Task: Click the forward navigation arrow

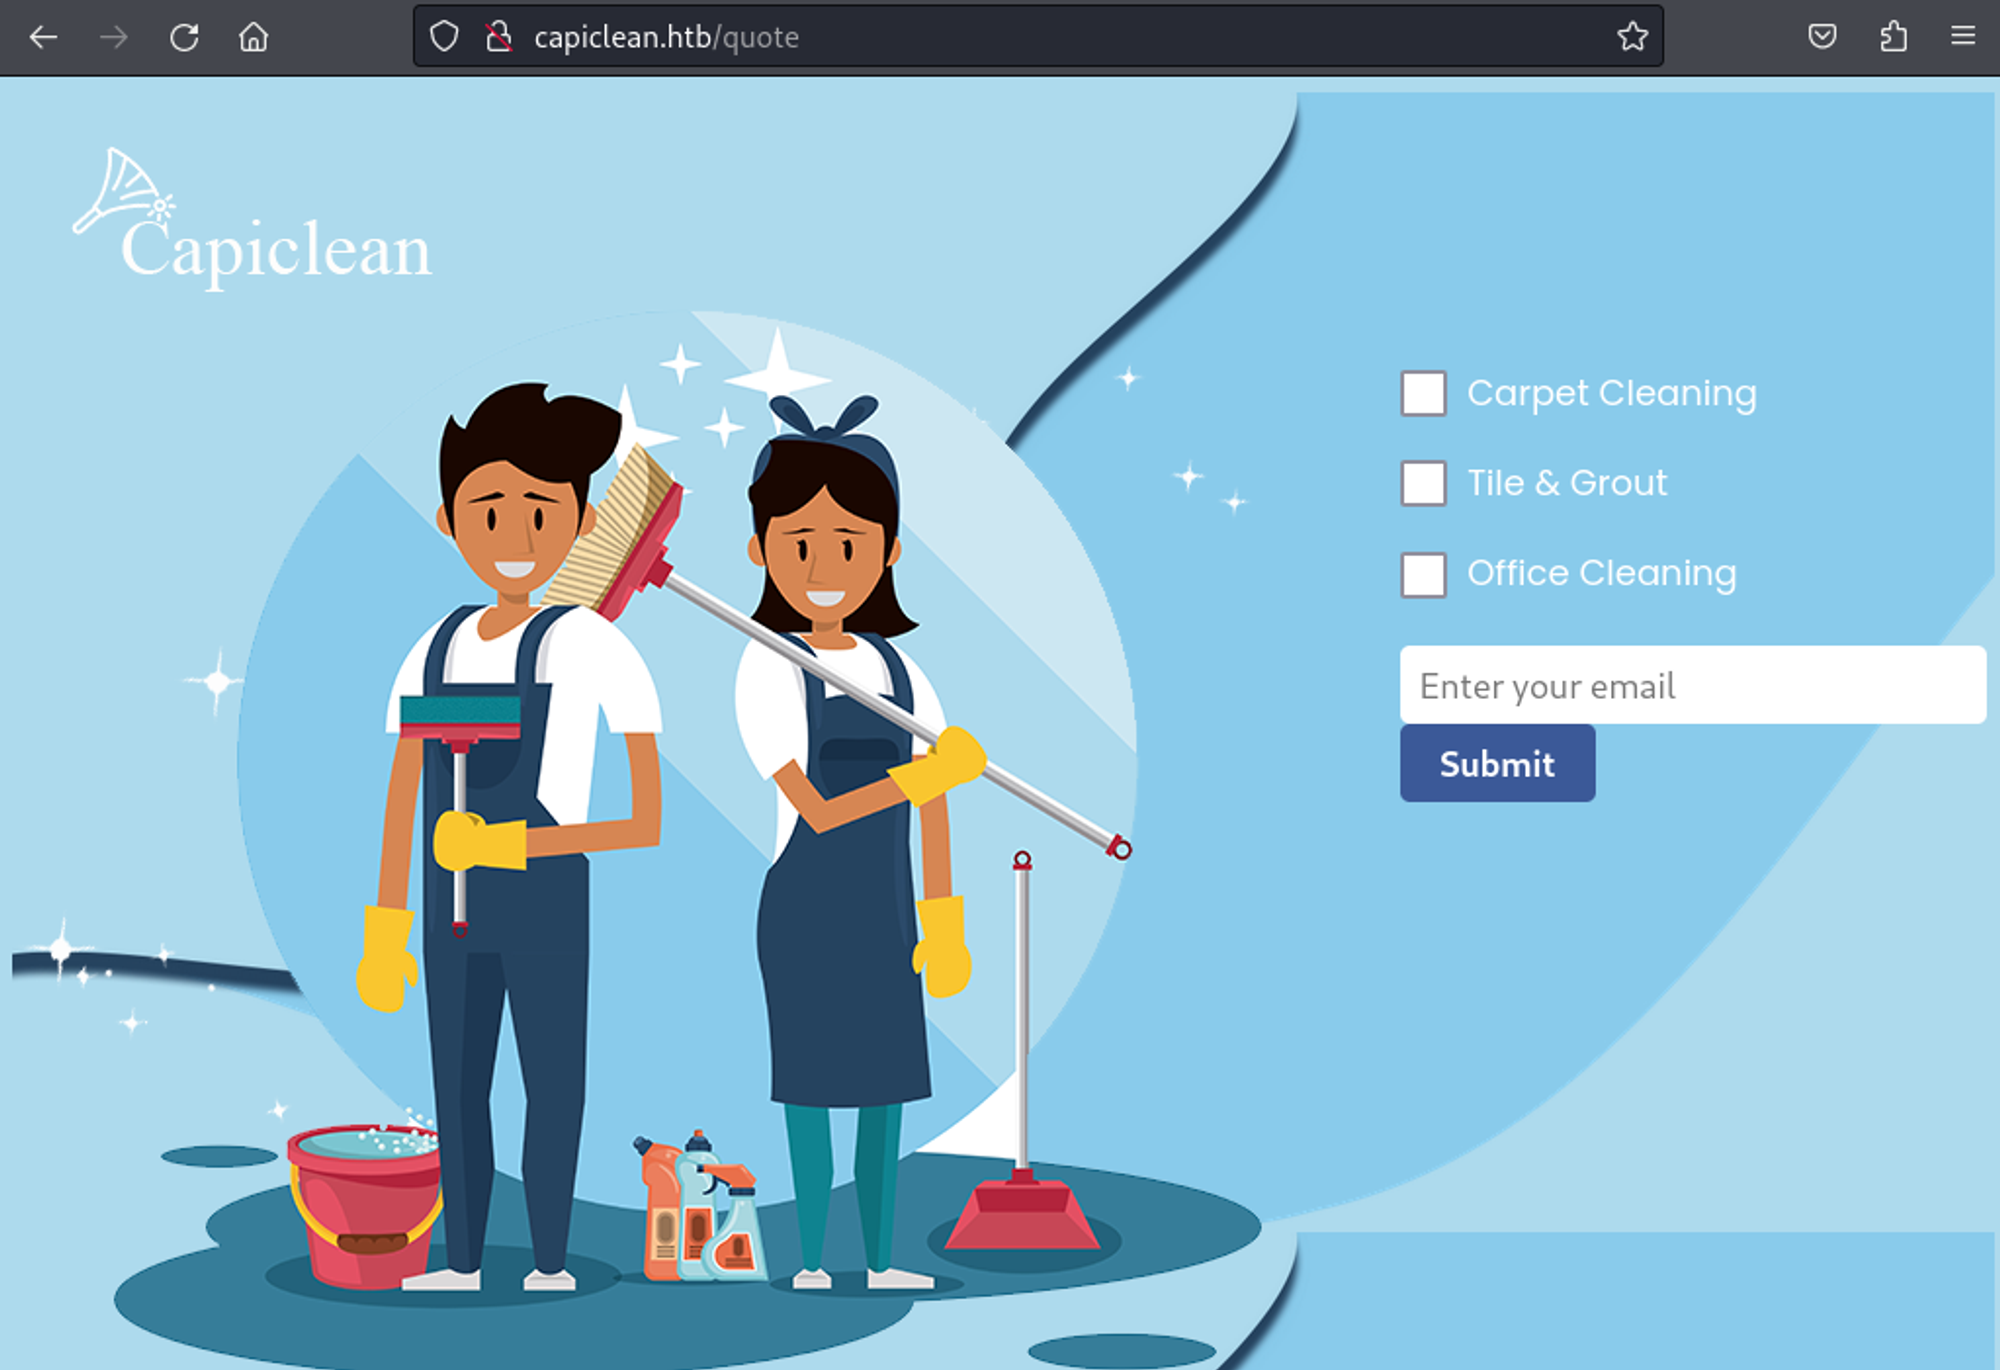Action: point(114,37)
